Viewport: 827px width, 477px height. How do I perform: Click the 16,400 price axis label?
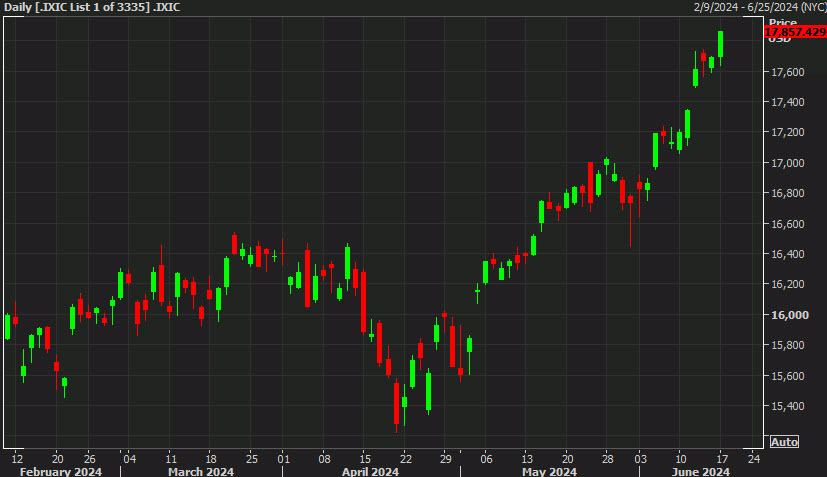click(788, 254)
